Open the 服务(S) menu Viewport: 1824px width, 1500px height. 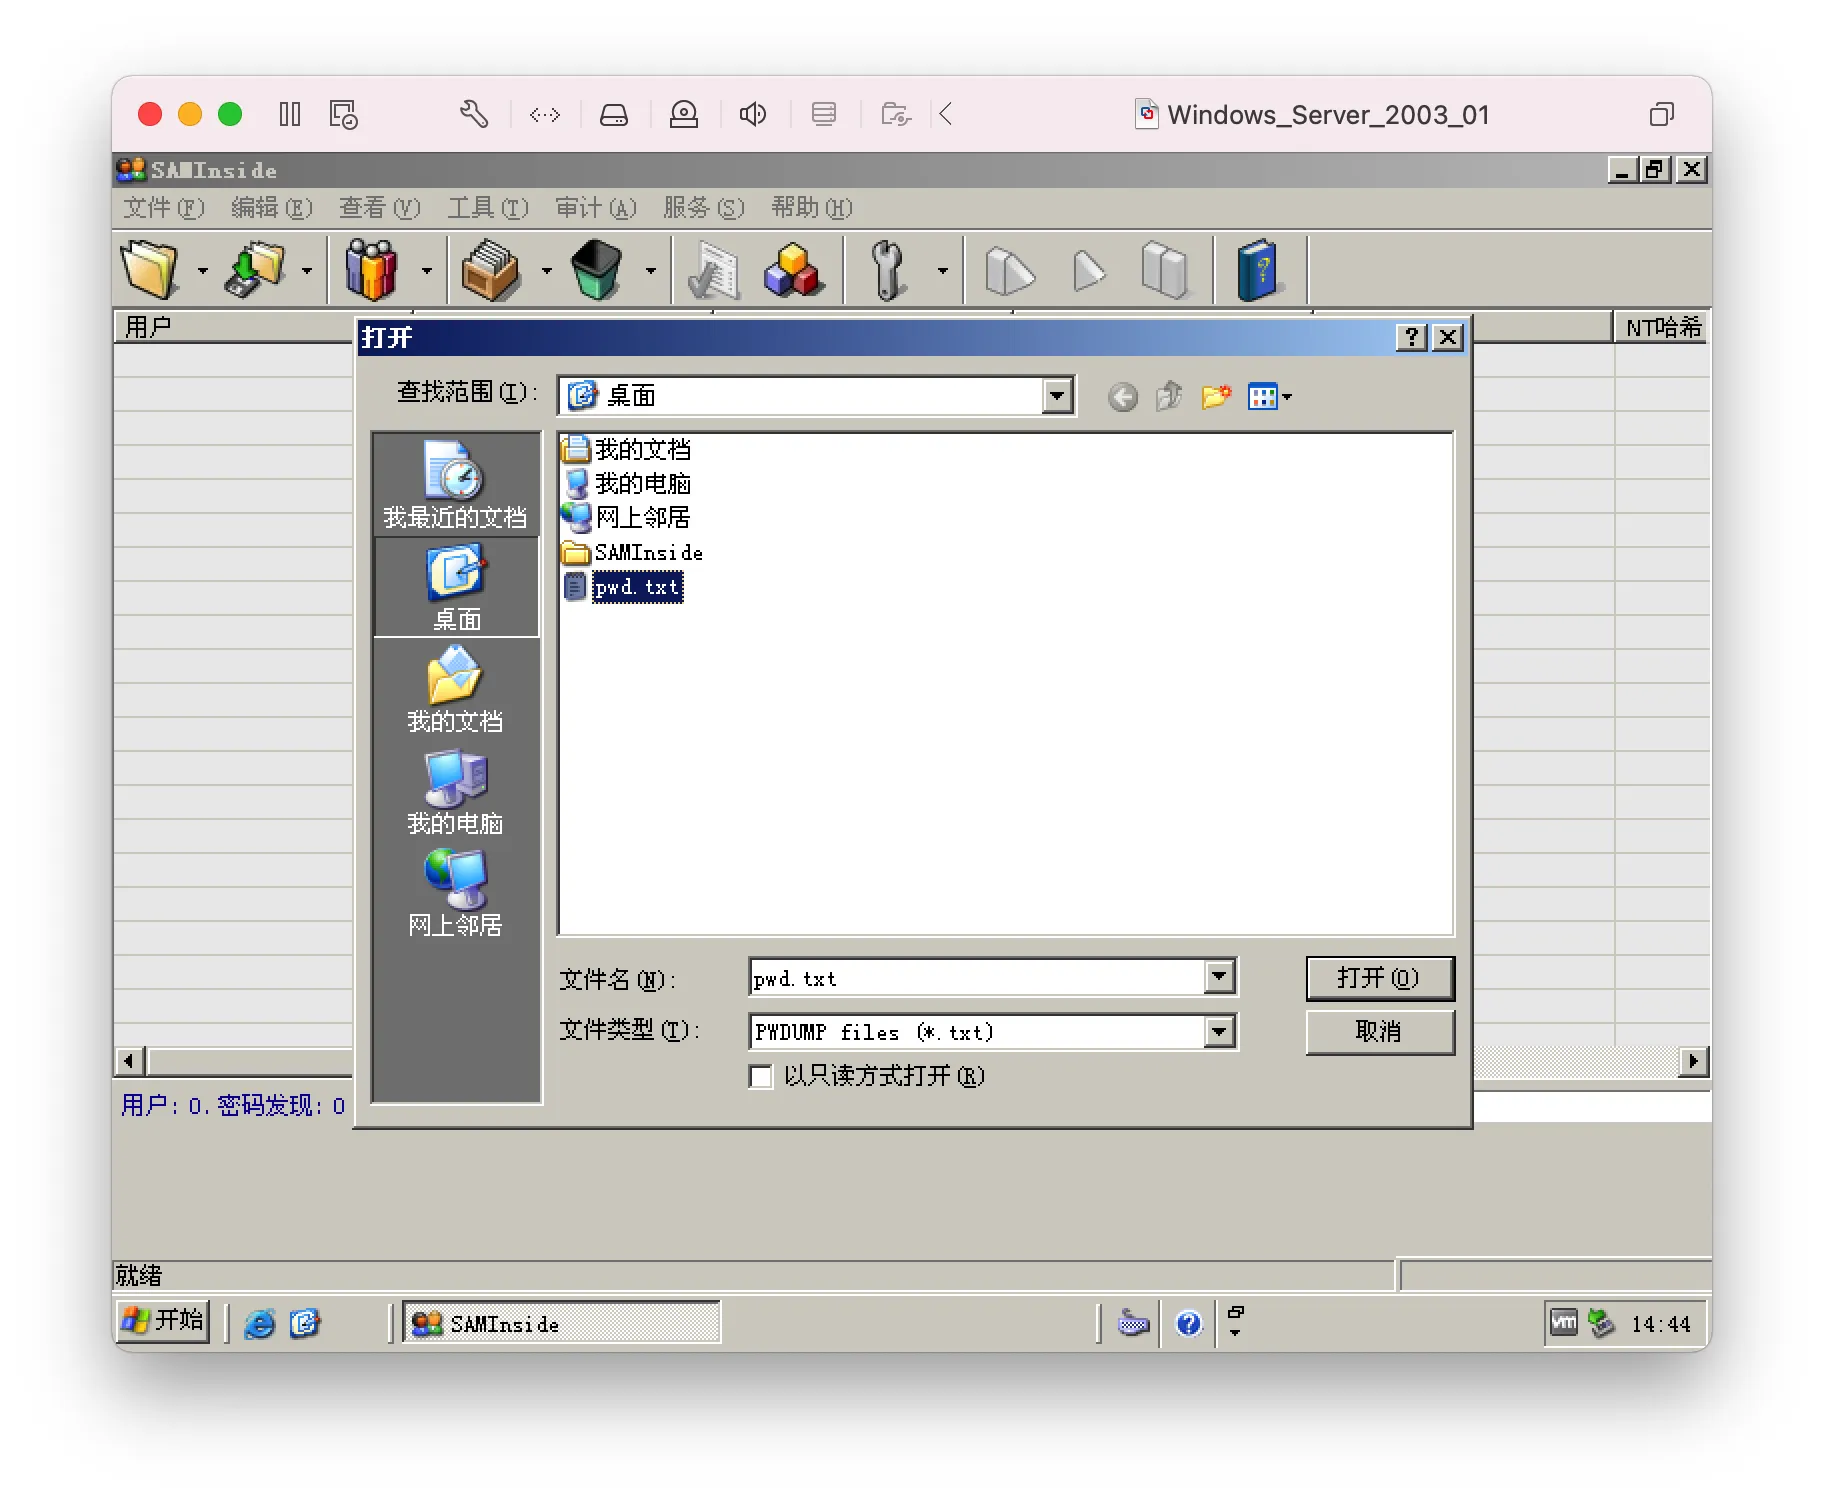coord(704,208)
